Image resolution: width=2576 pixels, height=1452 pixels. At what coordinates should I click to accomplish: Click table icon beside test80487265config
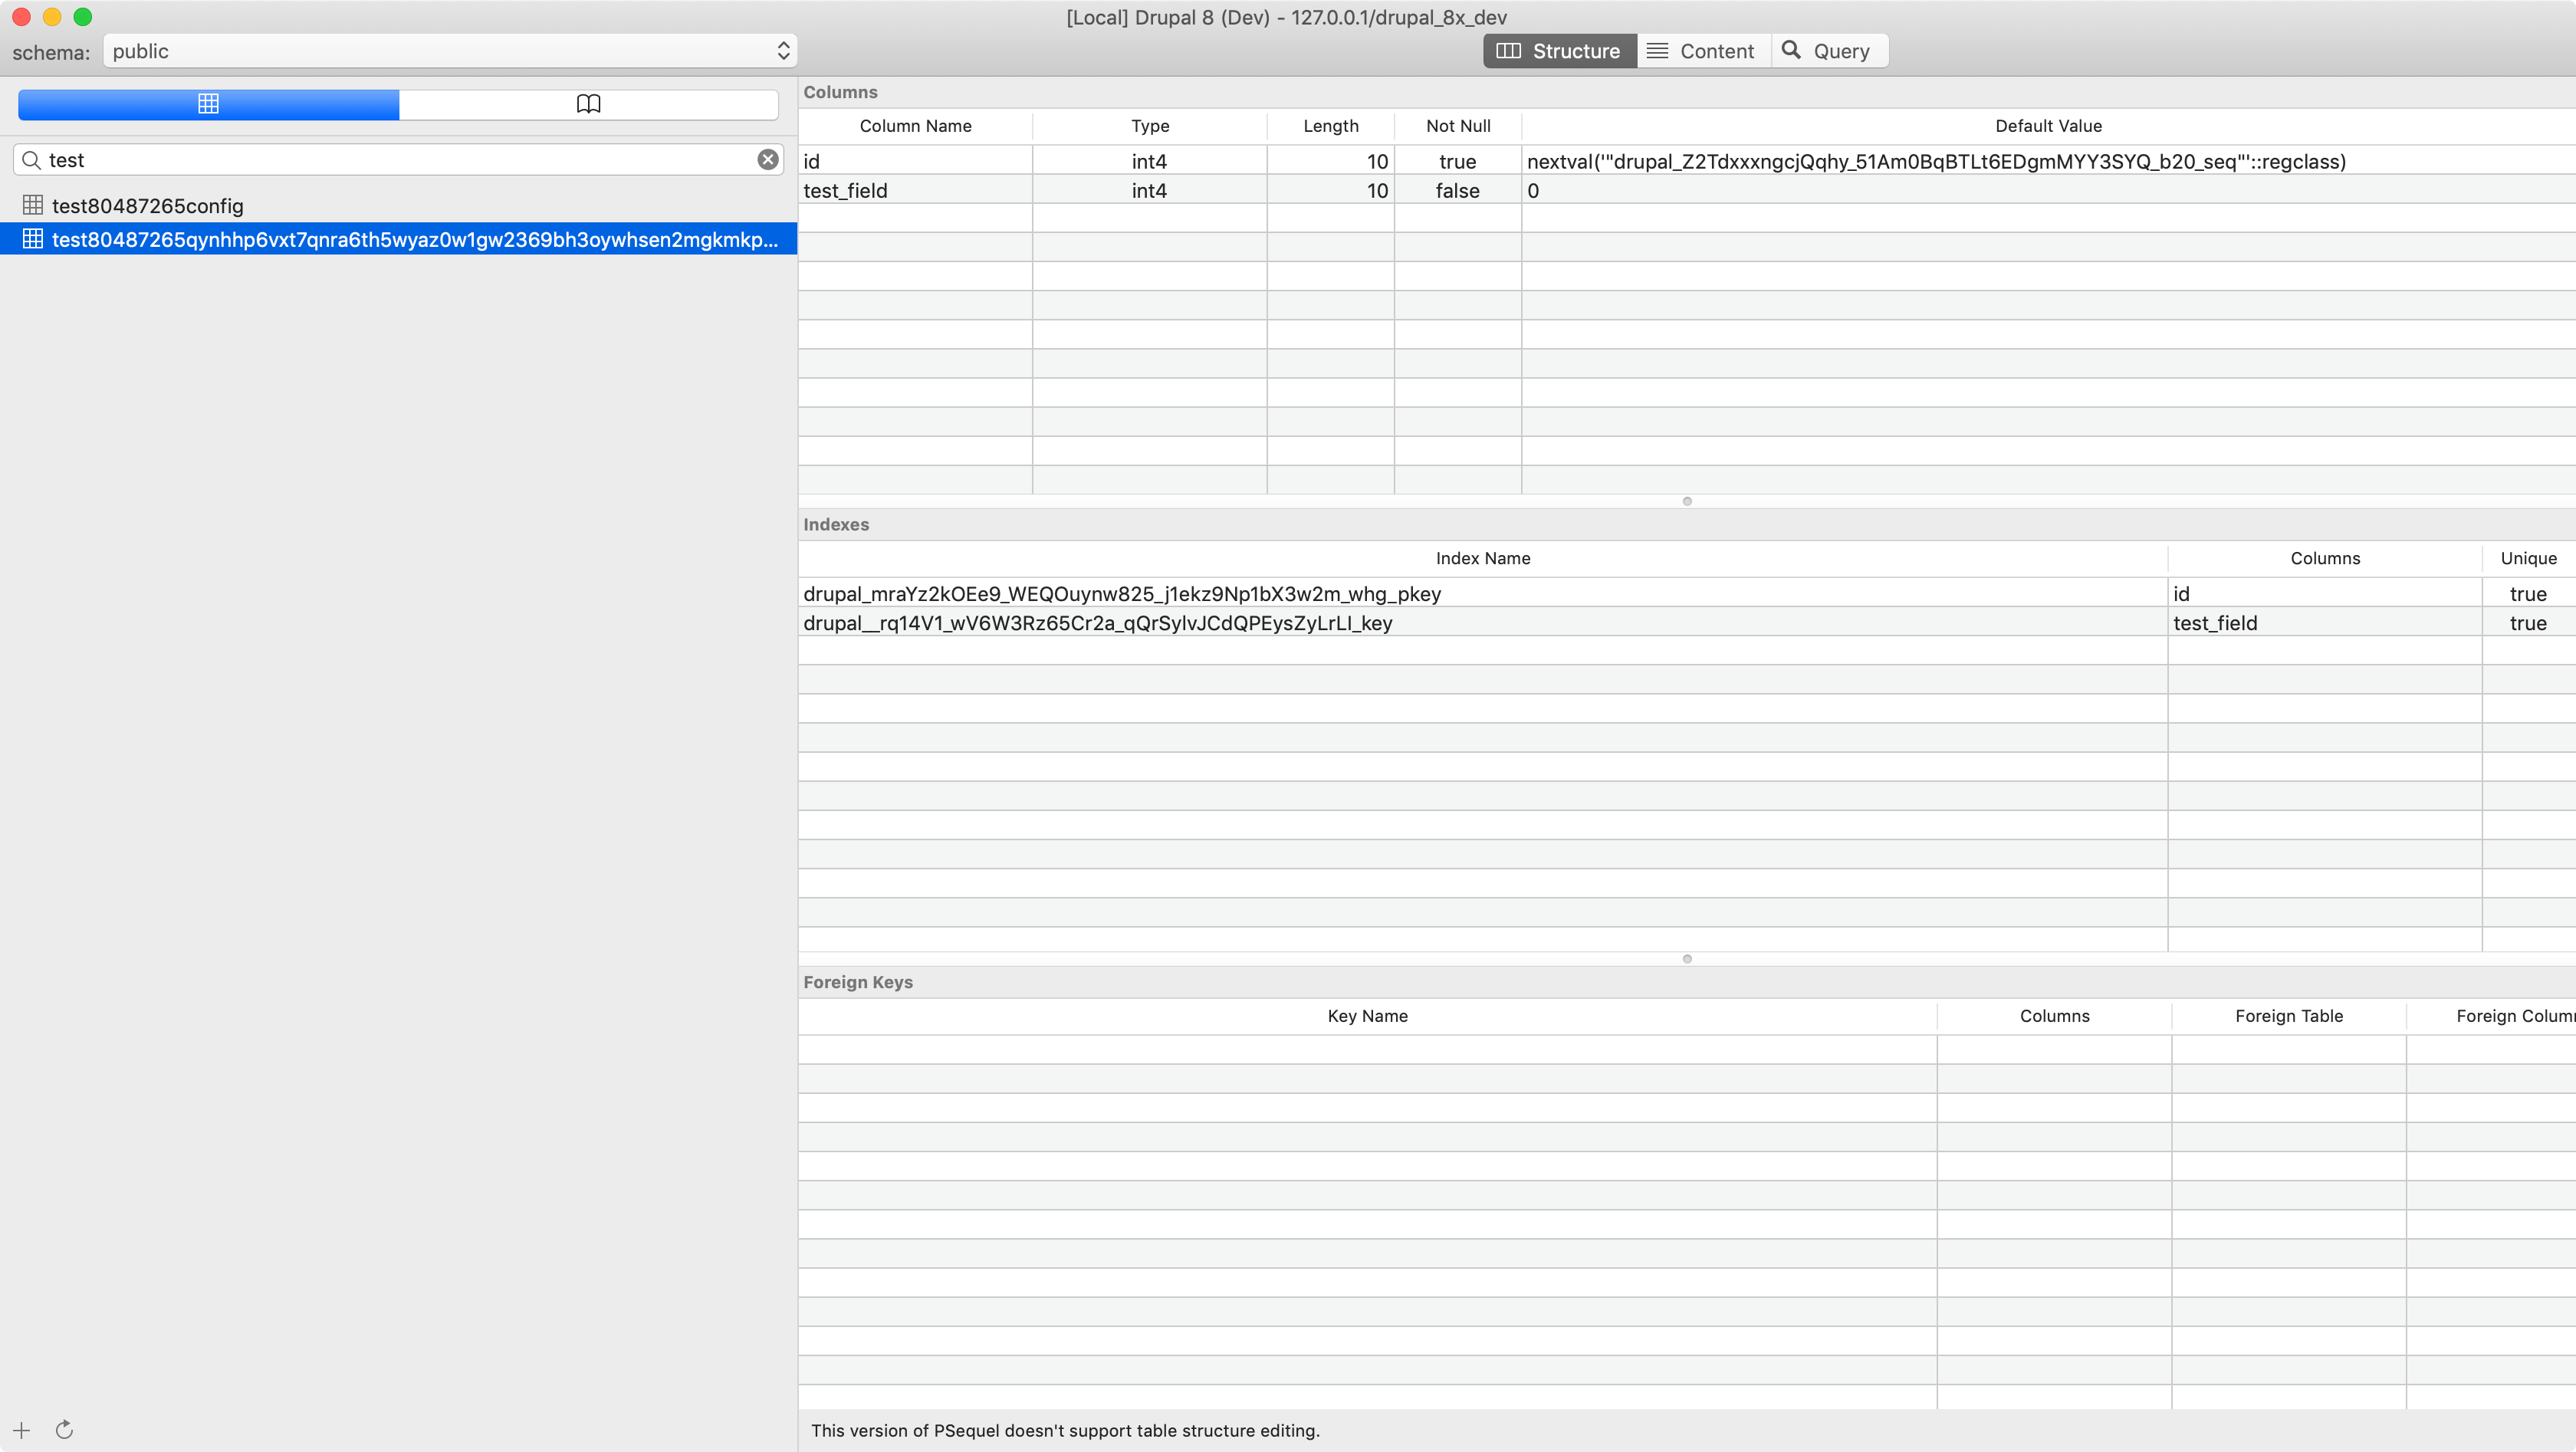pos(33,205)
